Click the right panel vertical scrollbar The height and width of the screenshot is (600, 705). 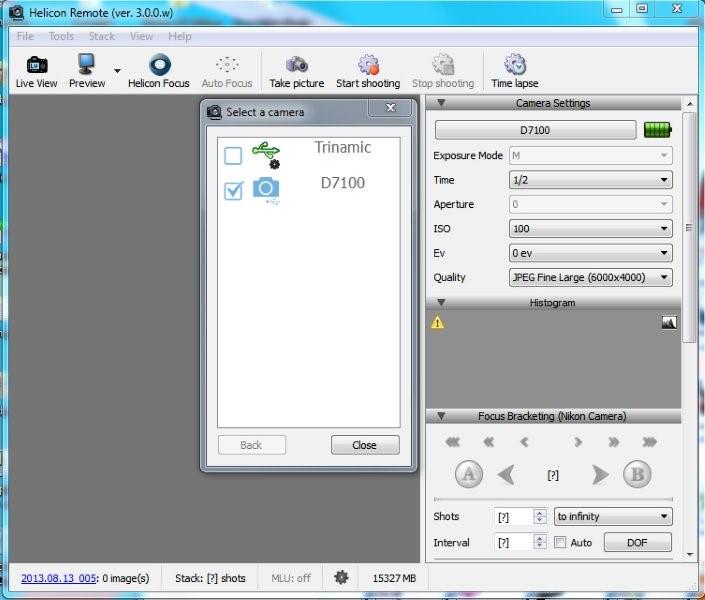click(690, 228)
